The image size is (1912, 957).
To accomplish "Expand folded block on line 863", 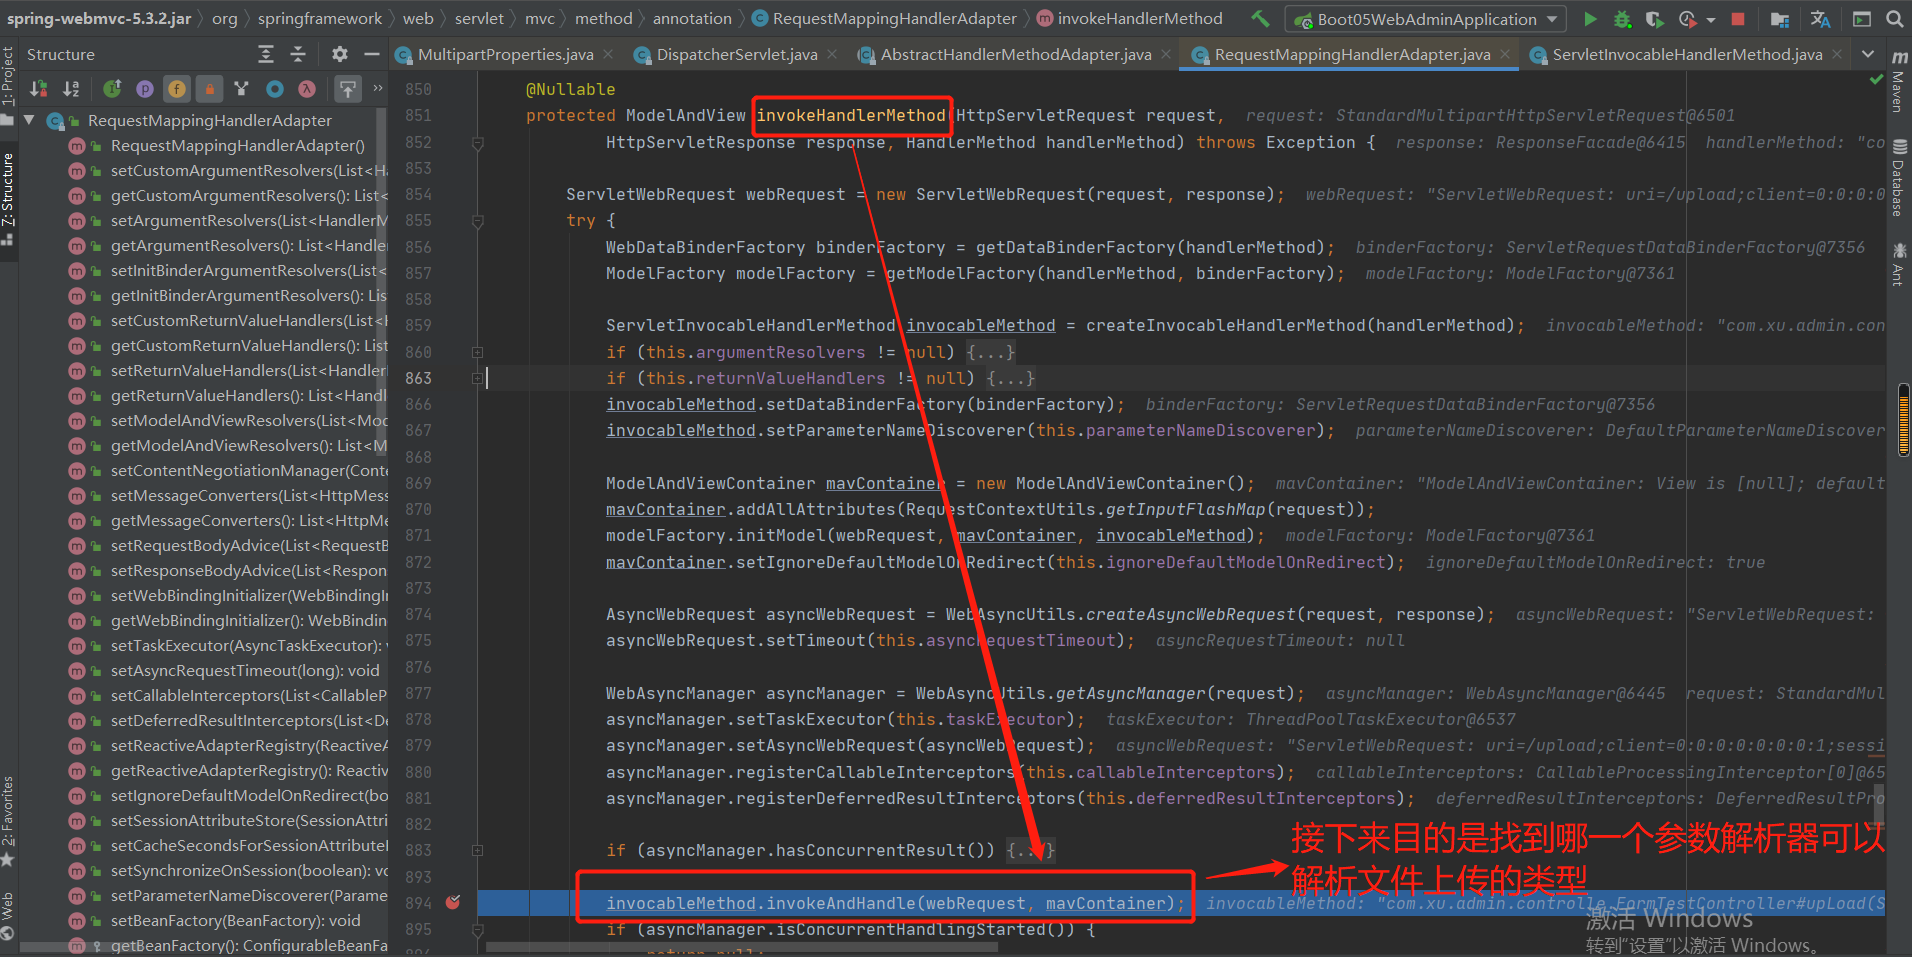I will 477,378.
